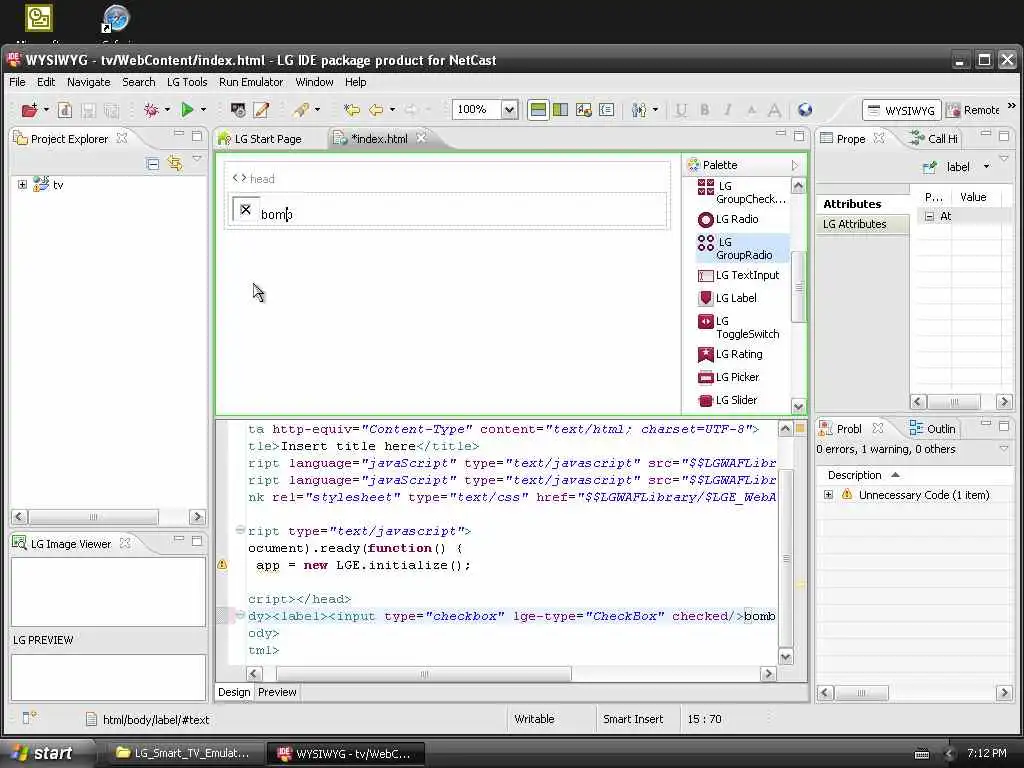The height and width of the screenshot is (768, 1024).
Task: Toggle the bomb checkbox in design view
Action: coord(246,210)
